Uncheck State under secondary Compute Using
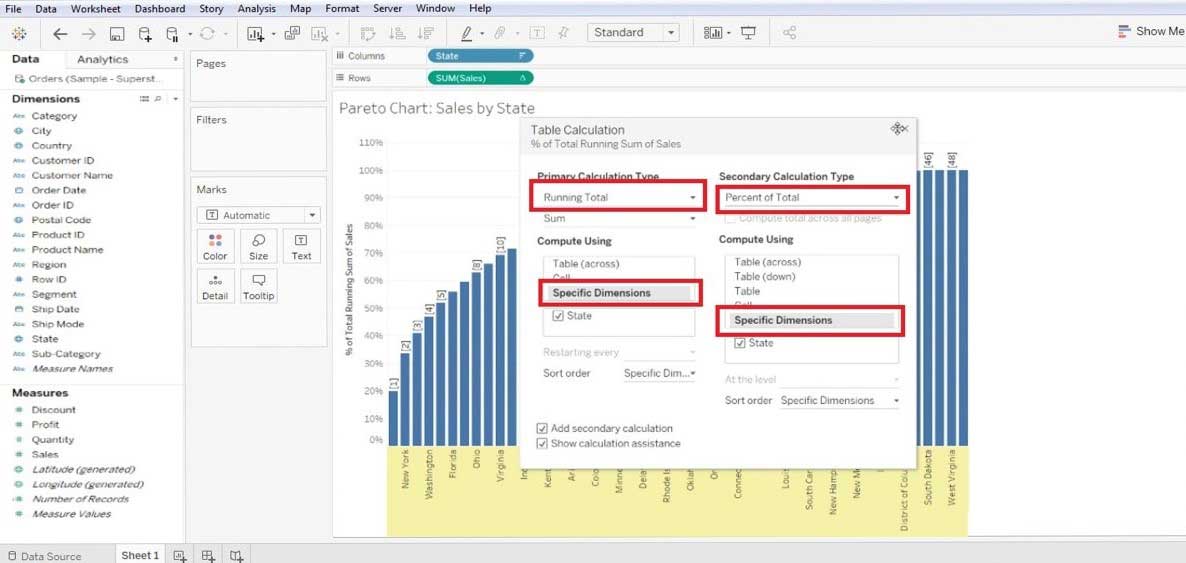Screen dimensions: 1186x563 point(740,344)
